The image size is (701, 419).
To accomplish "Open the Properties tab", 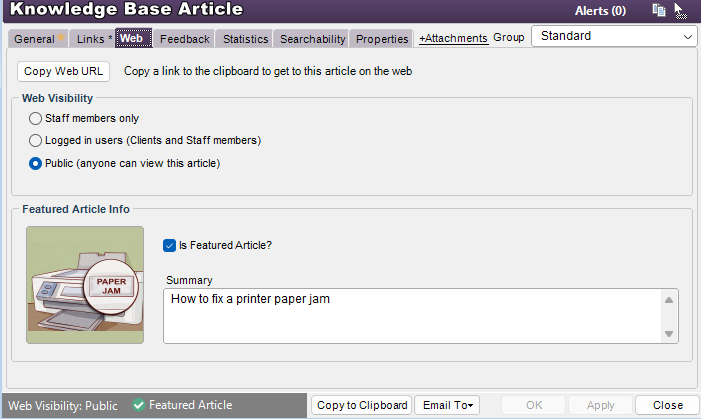I will click(x=381, y=39).
